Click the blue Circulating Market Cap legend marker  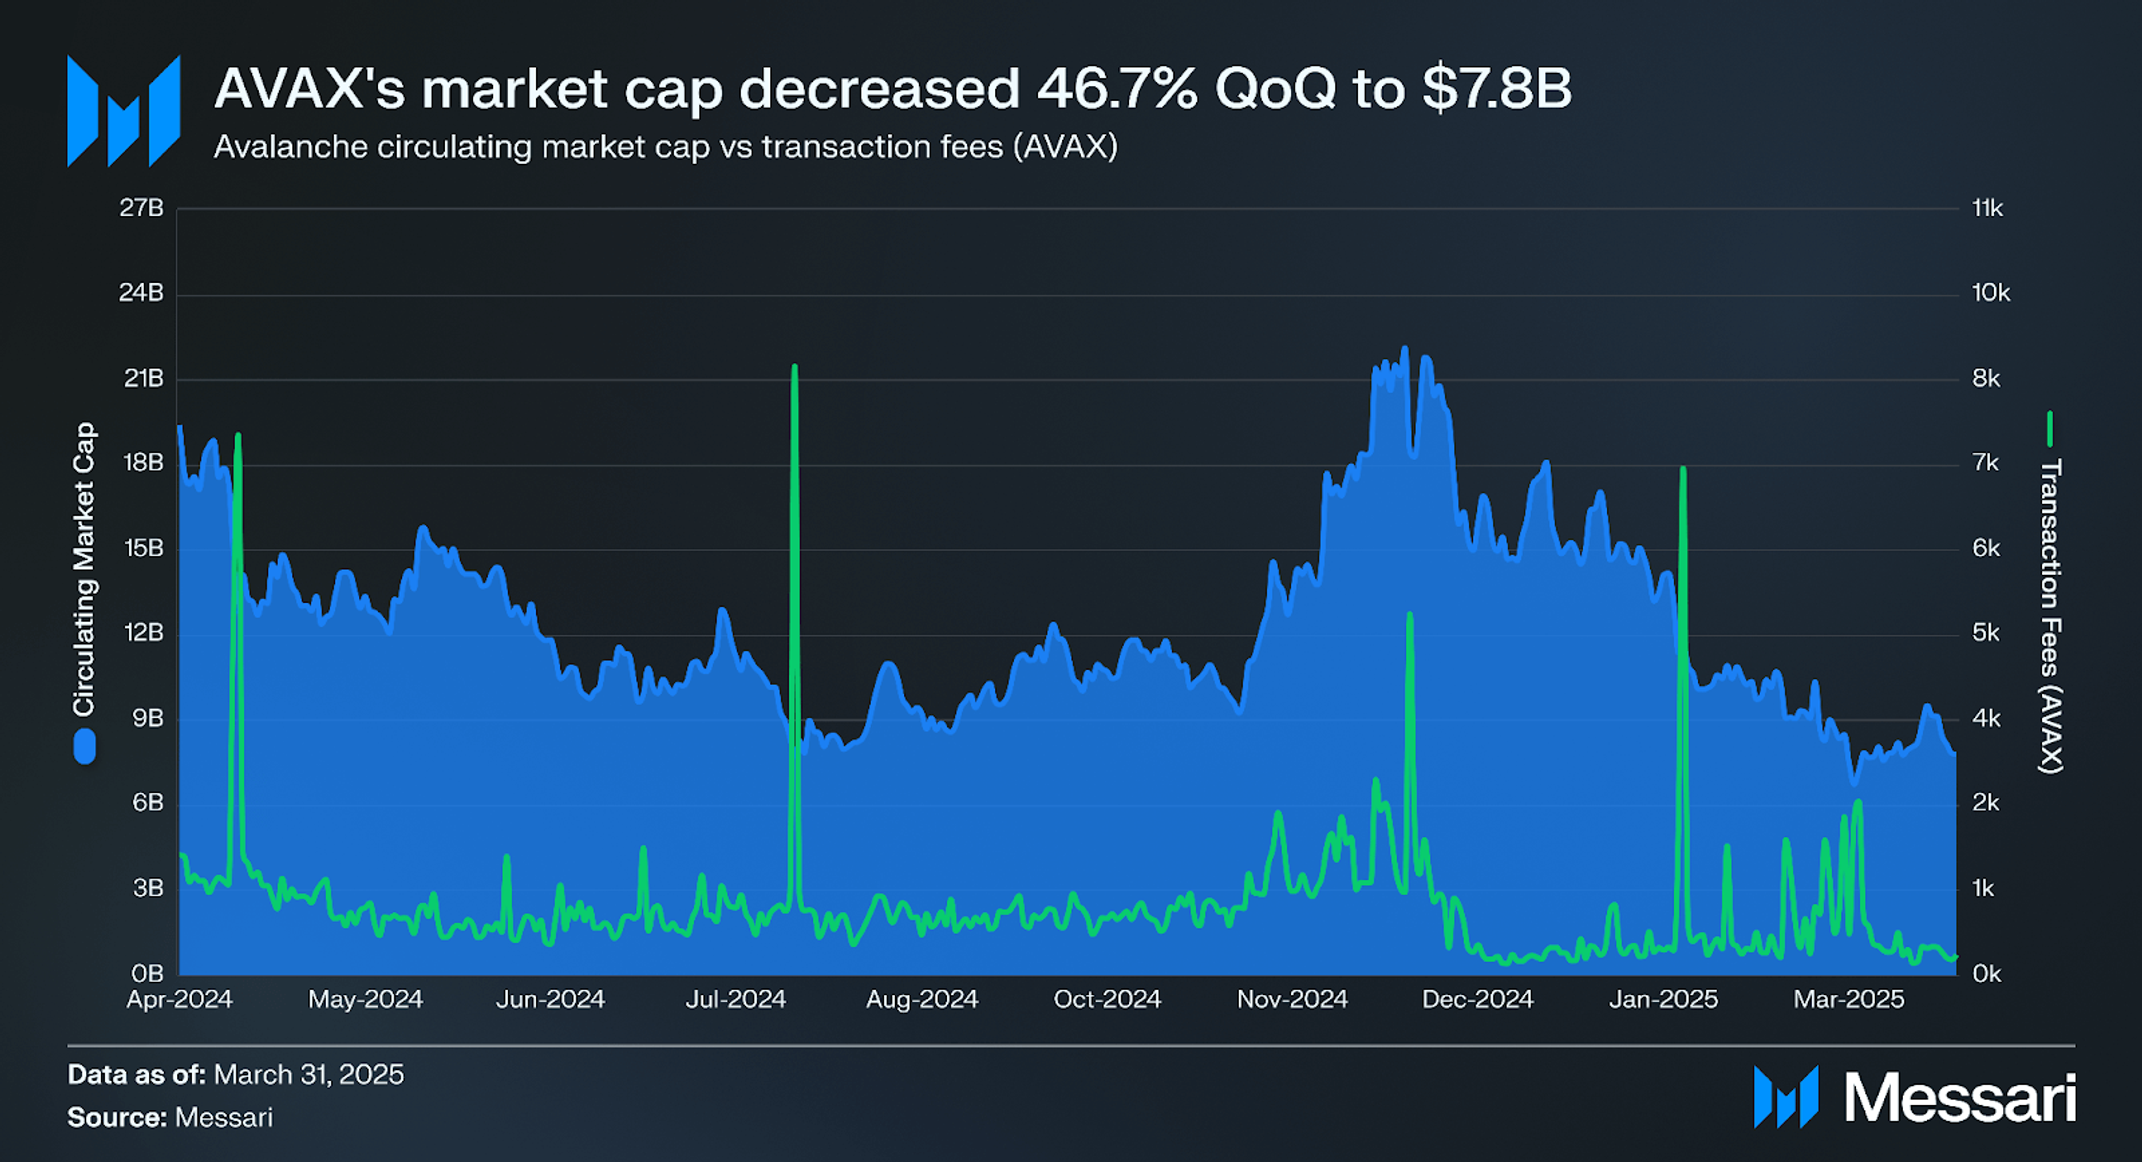pos(85,747)
